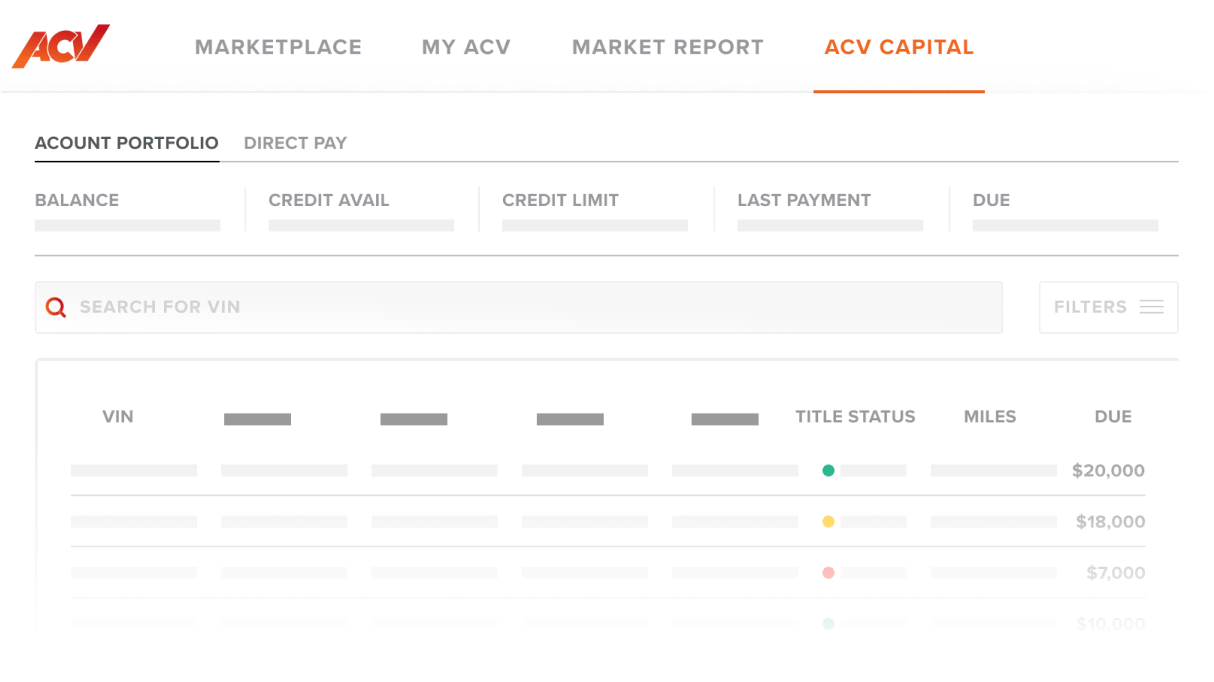Switch to the Direct Pay tab
This screenshot has width=1214, height=682.
[295, 143]
